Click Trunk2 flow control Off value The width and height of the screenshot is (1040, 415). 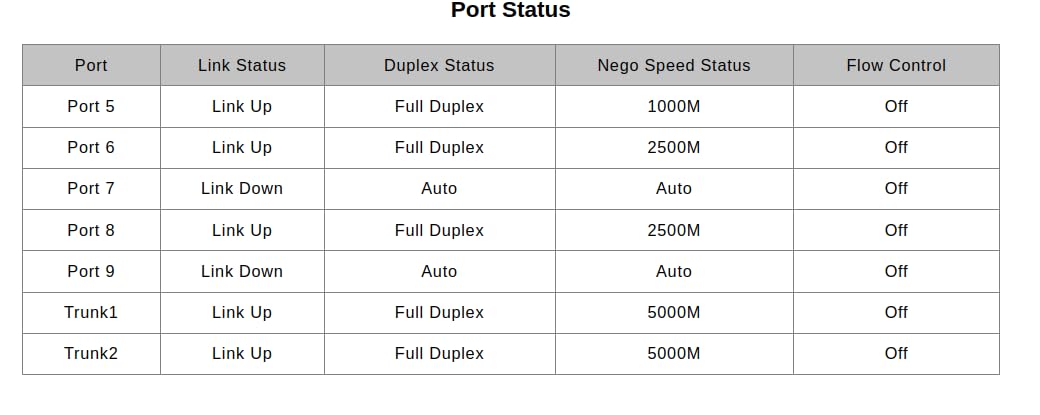tap(896, 354)
